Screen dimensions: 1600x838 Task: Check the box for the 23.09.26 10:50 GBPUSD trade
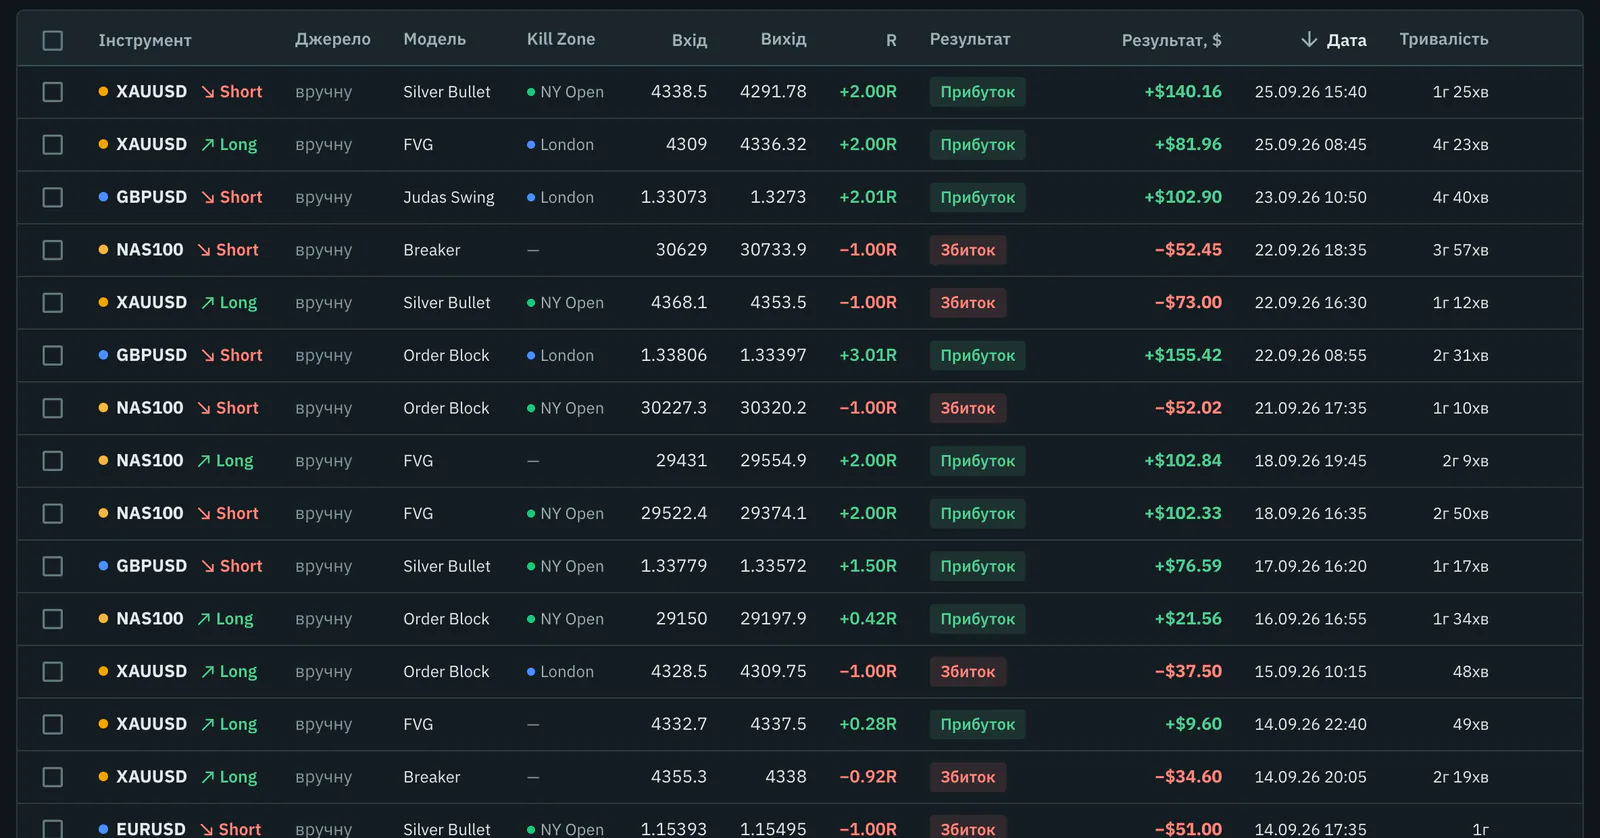53,197
